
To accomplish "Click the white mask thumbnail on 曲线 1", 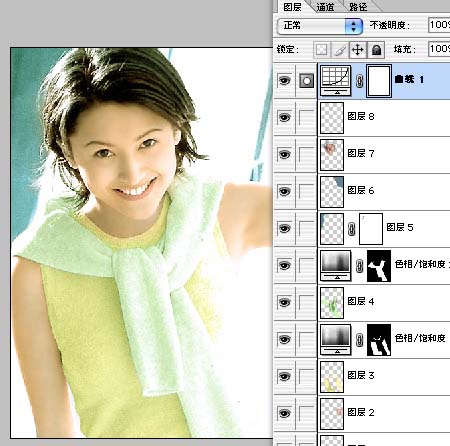I will pyautogui.click(x=379, y=81).
